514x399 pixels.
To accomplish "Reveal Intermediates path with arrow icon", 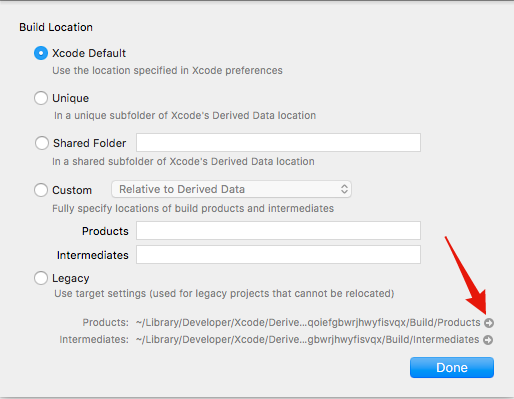I will tap(488, 340).
